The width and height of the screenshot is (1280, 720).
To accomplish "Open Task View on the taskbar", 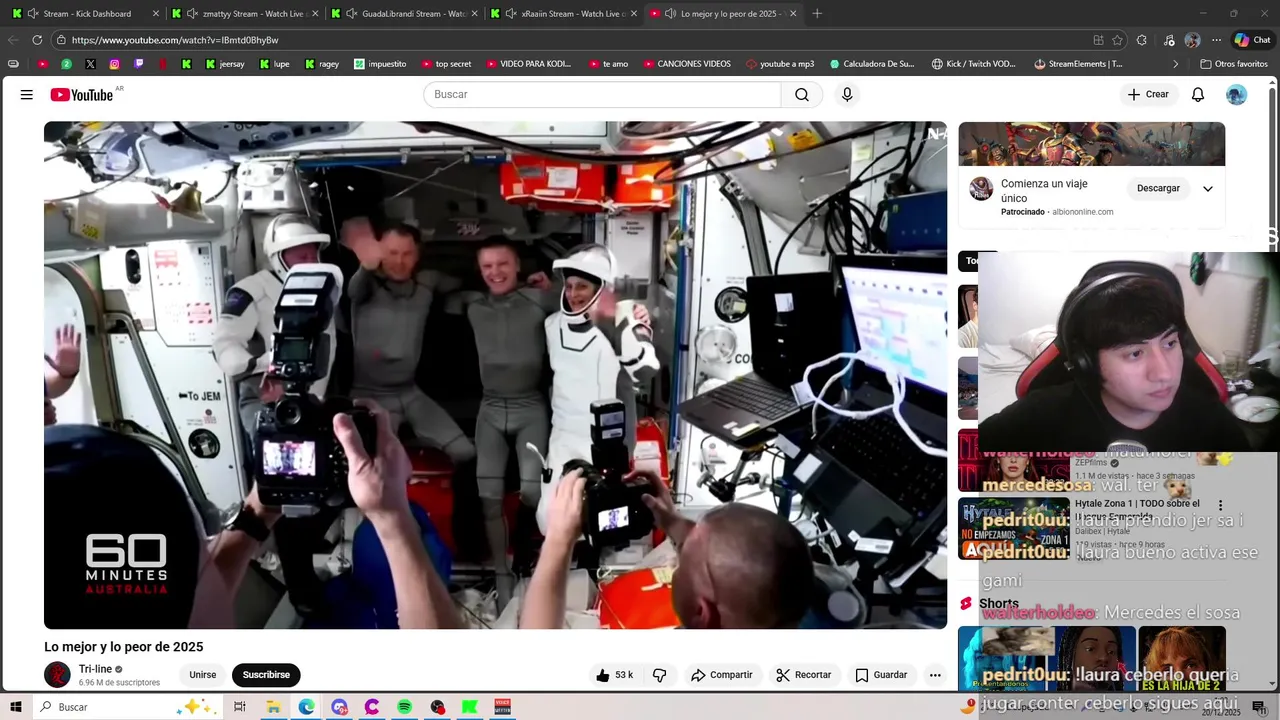I will pyautogui.click(x=240, y=707).
